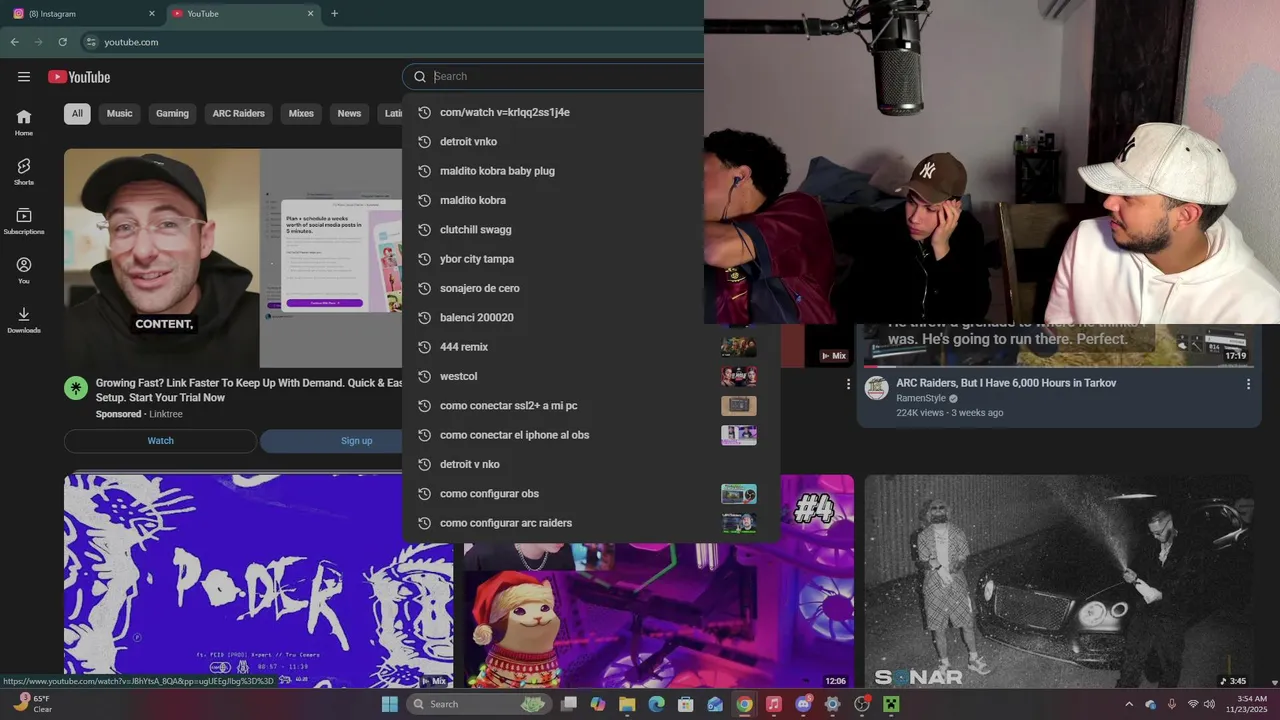
Task: Open Downloads in the sidebar
Action: [24, 320]
